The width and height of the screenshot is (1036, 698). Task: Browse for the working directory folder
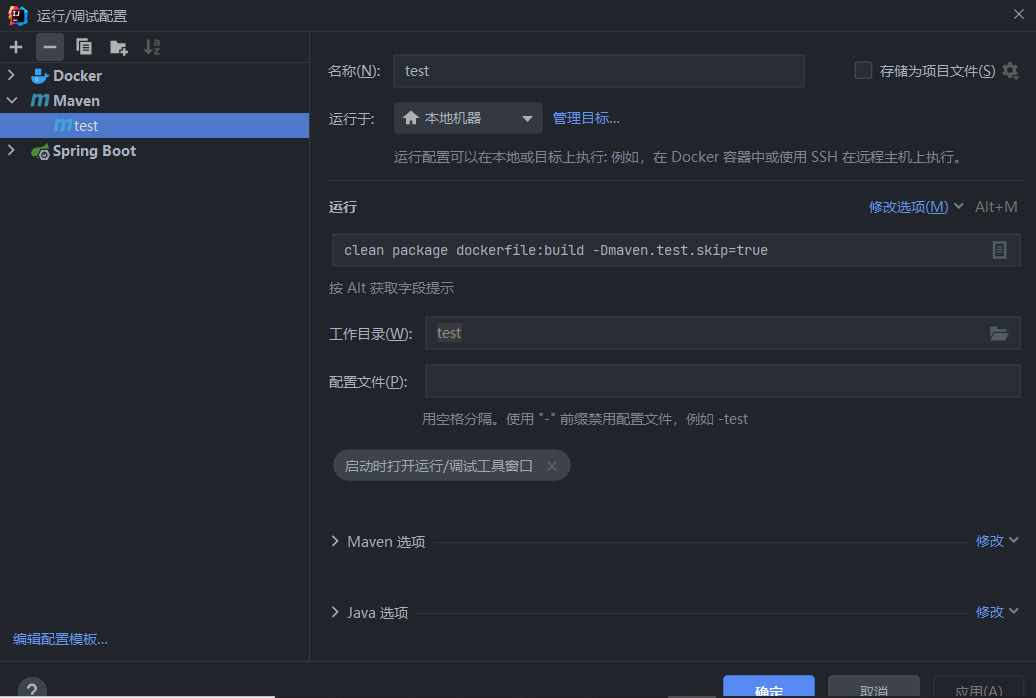pyautogui.click(x=998, y=333)
